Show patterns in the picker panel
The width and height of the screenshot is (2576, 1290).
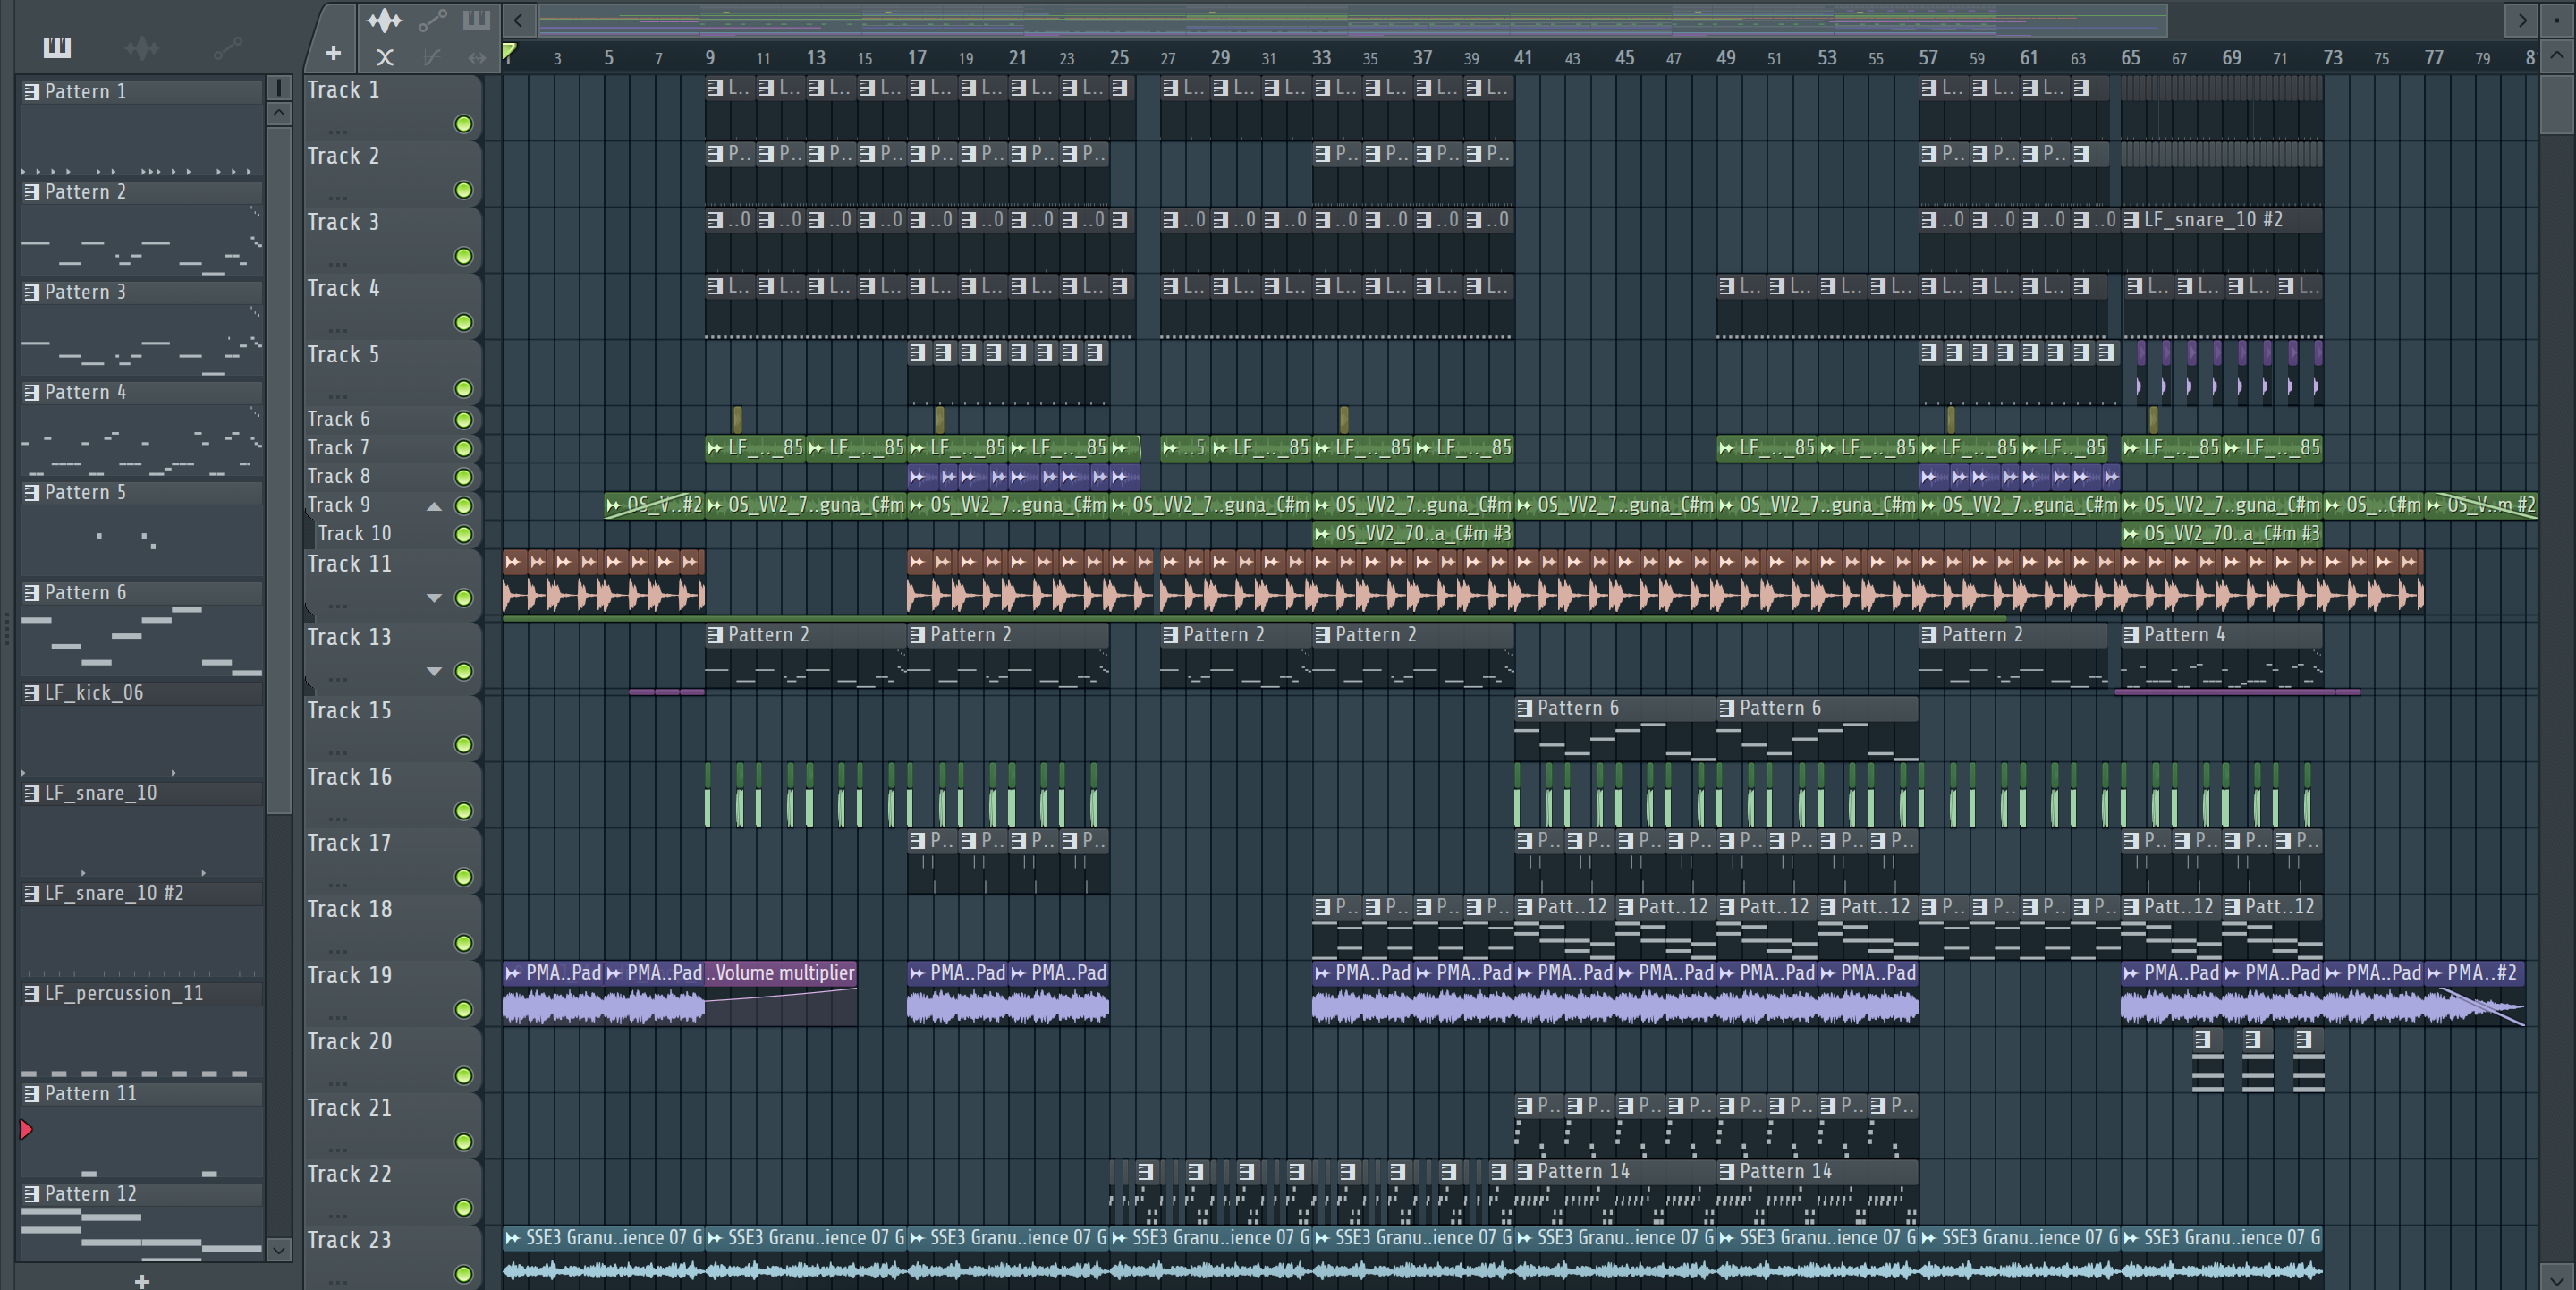[x=57, y=47]
